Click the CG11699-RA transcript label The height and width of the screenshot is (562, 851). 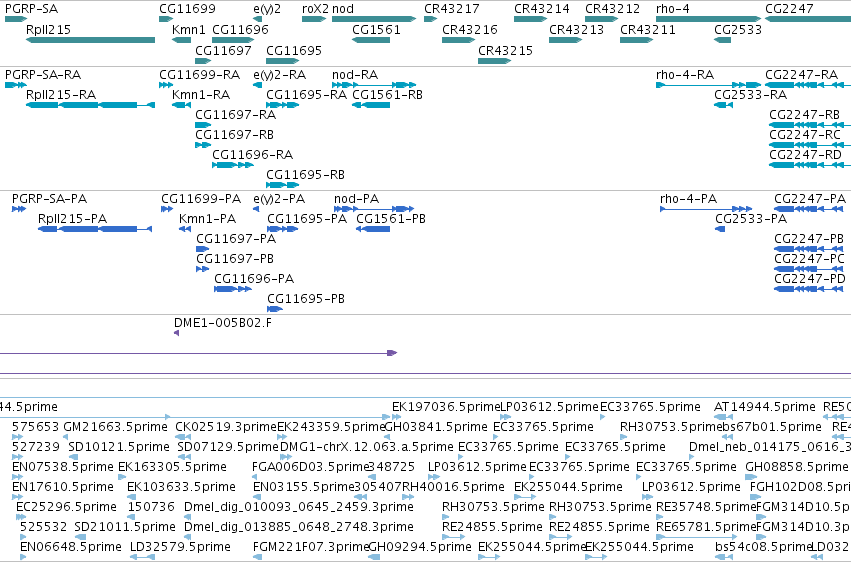[x=199, y=74]
